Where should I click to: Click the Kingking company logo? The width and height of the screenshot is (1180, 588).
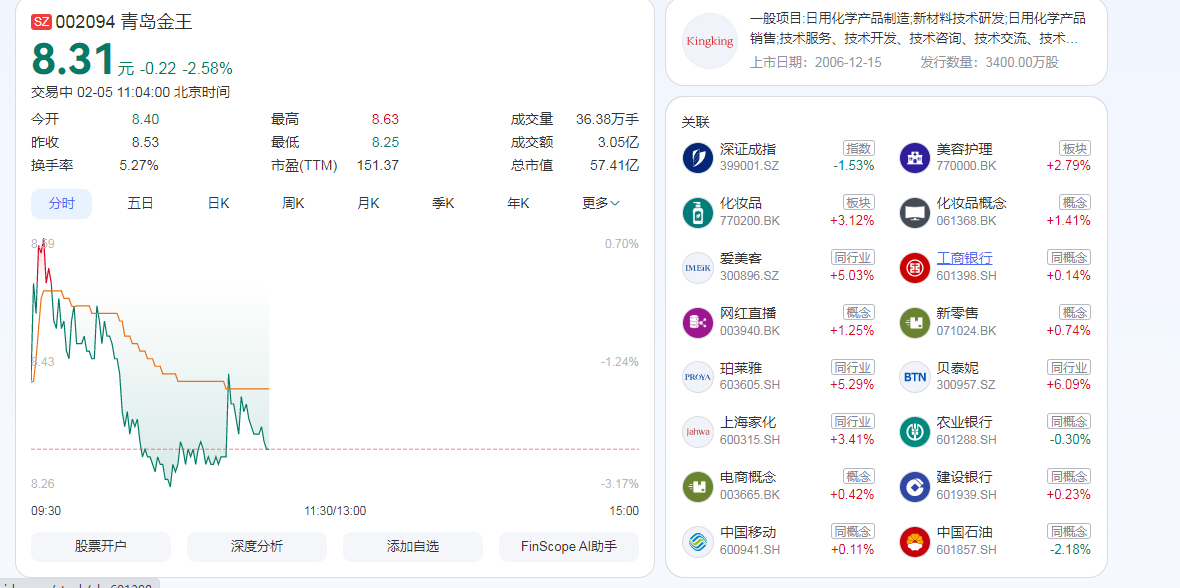coord(710,41)
